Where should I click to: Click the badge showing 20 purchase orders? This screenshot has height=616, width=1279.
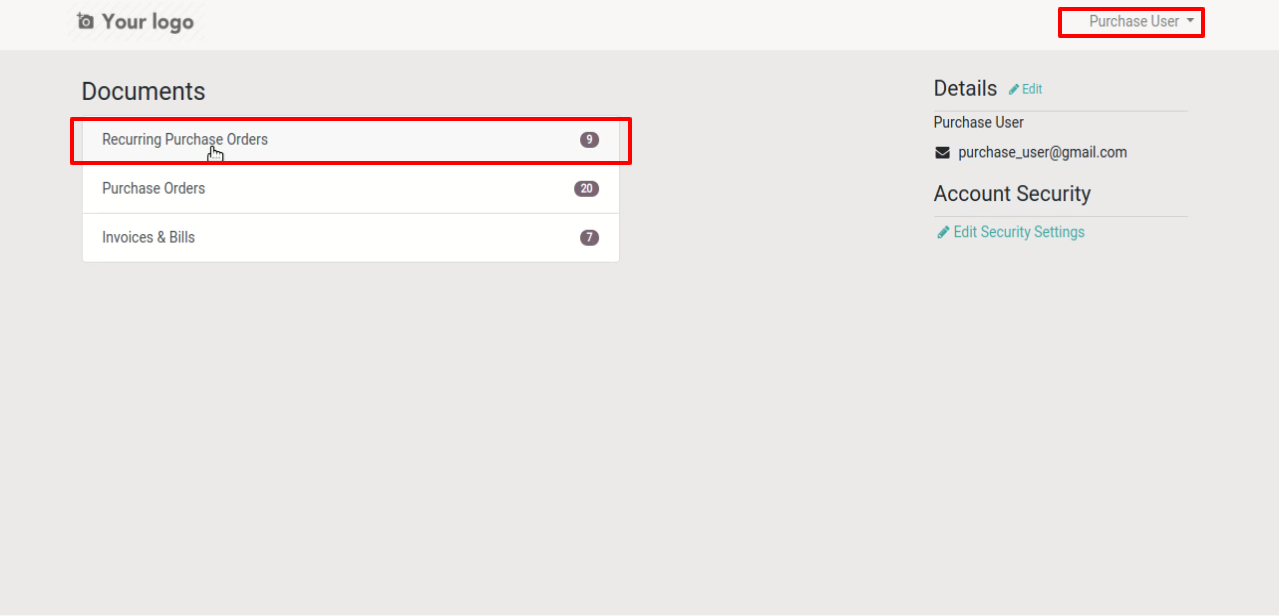tap(586, 189)
